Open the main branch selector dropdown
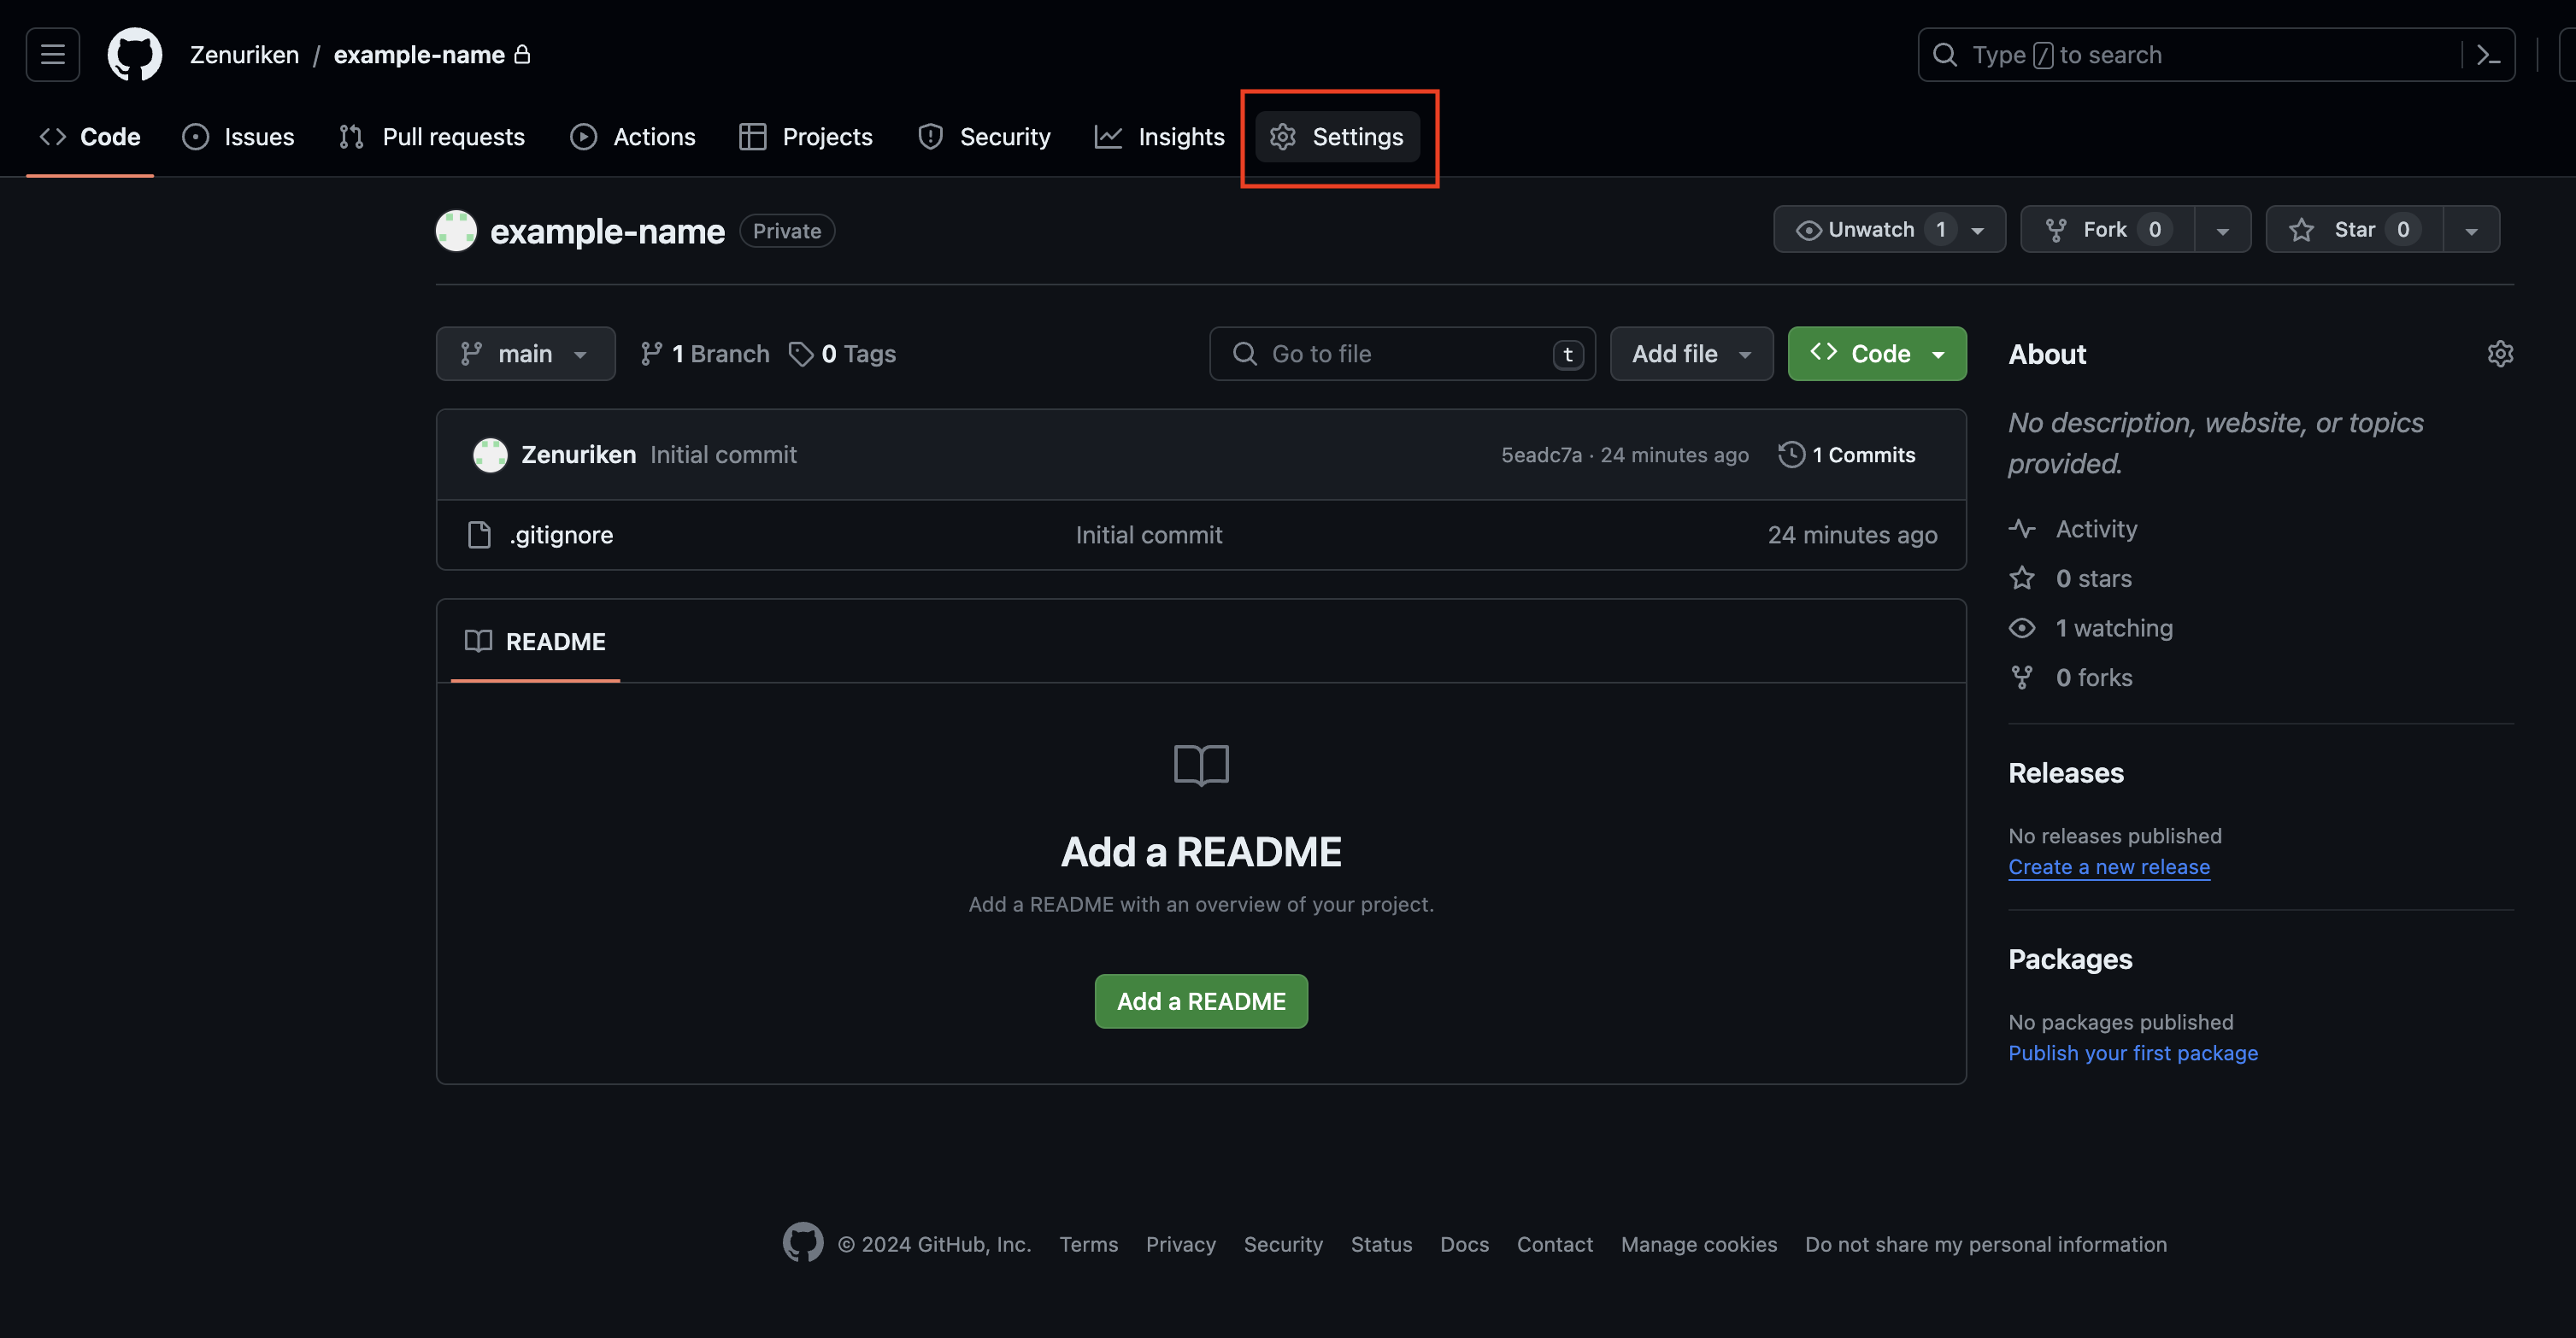2576x1338 pixels. click(x=525, y=354)
